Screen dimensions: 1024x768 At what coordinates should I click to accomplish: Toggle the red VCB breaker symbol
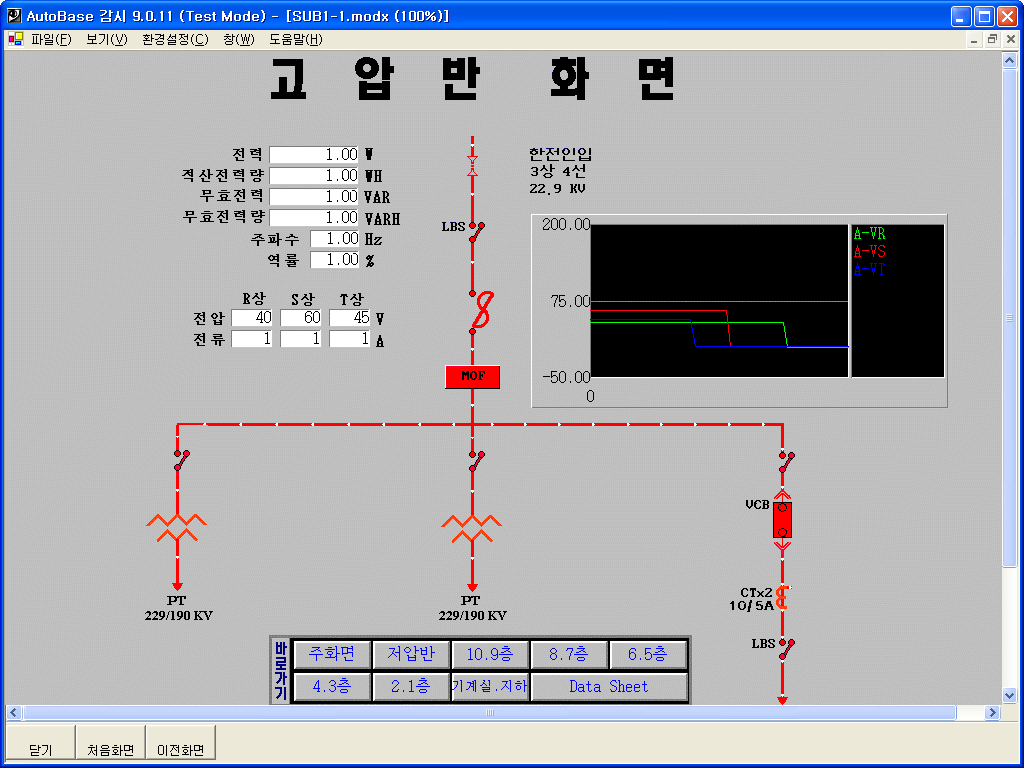tap(782, 520)
